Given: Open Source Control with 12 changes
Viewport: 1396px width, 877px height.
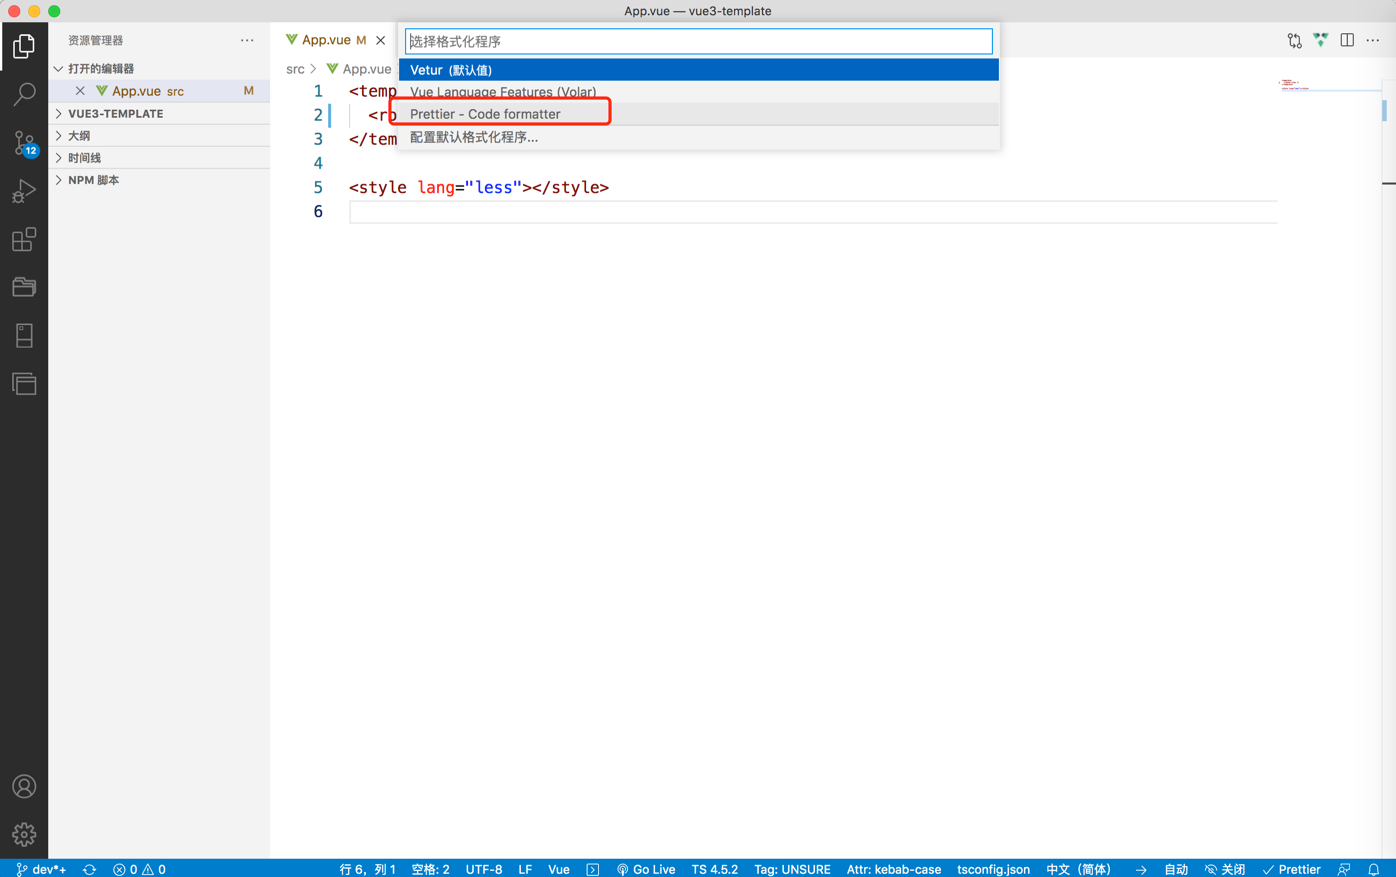Looking at the screenshot, I should [24, 142].
